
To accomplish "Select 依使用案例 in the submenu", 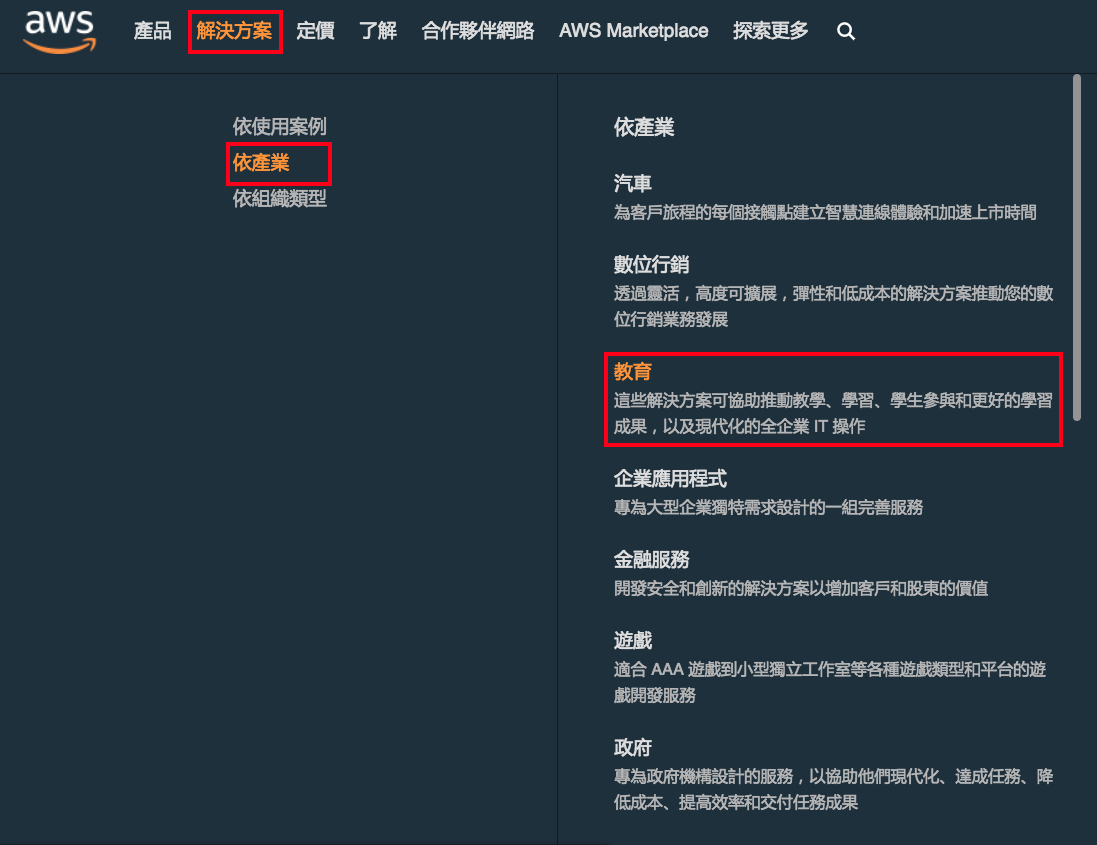I will [x=280, y=127].
